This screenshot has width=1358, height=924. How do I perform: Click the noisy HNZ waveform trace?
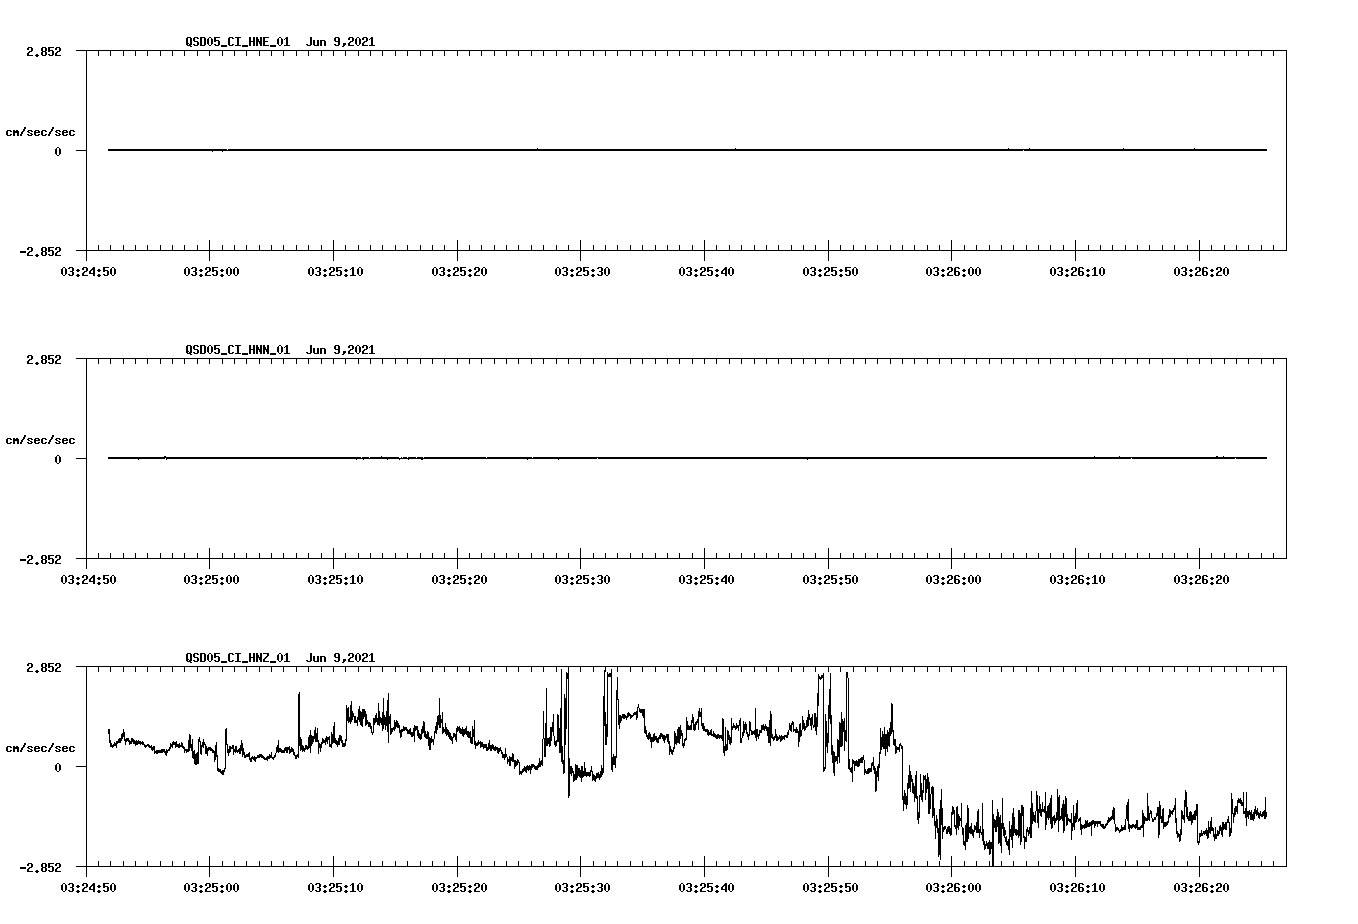[x=687, y=768]
